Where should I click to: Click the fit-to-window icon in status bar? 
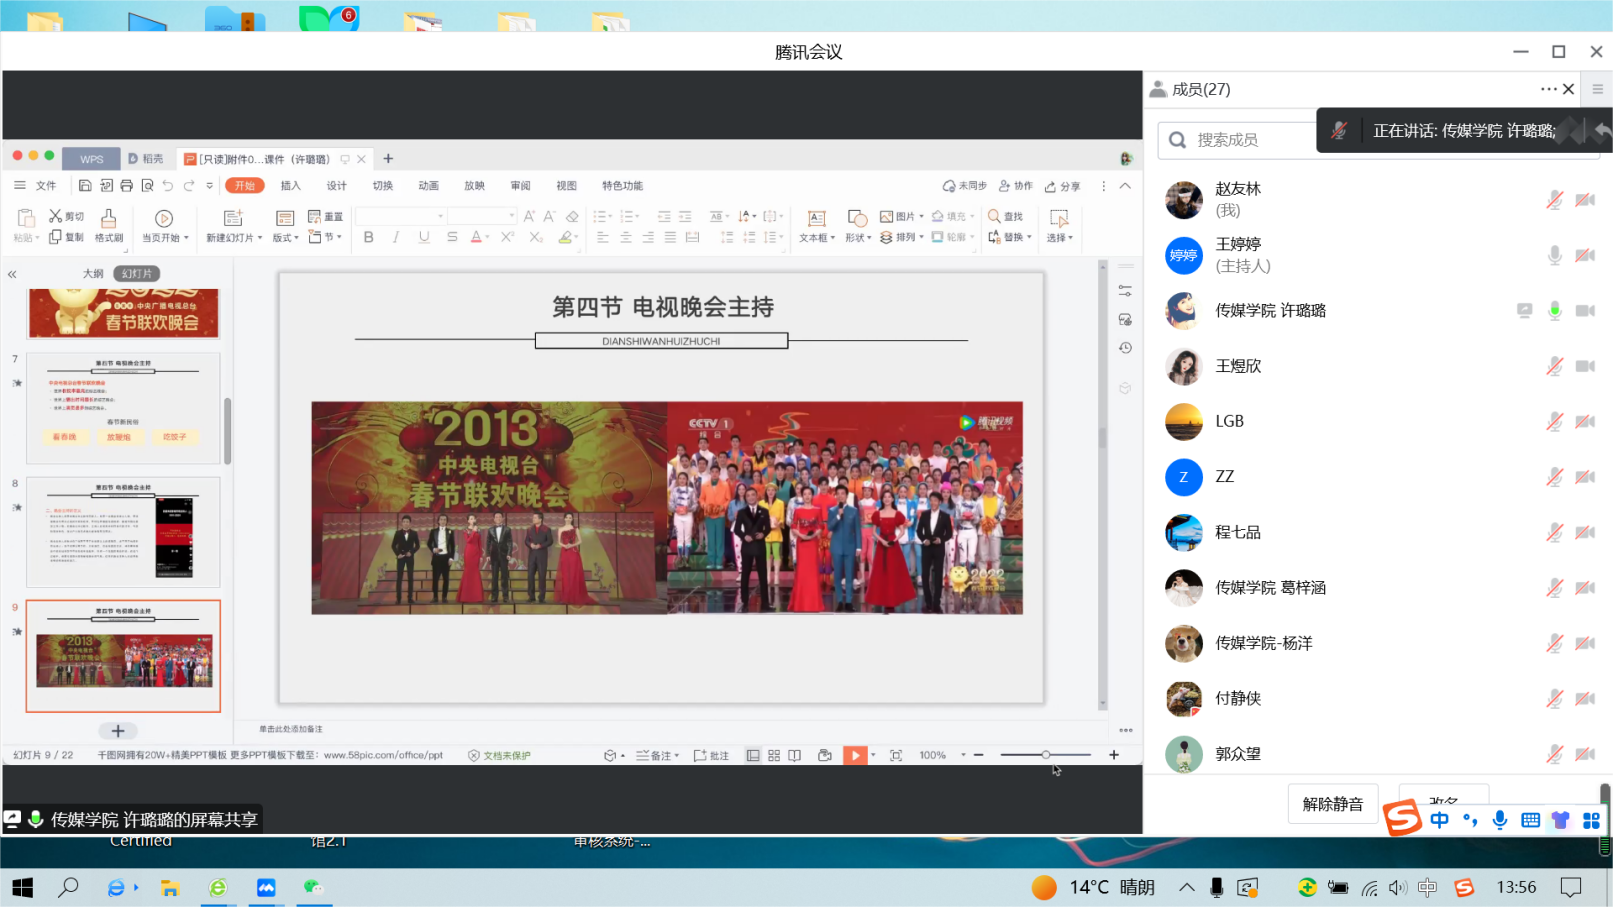point(896,756)
